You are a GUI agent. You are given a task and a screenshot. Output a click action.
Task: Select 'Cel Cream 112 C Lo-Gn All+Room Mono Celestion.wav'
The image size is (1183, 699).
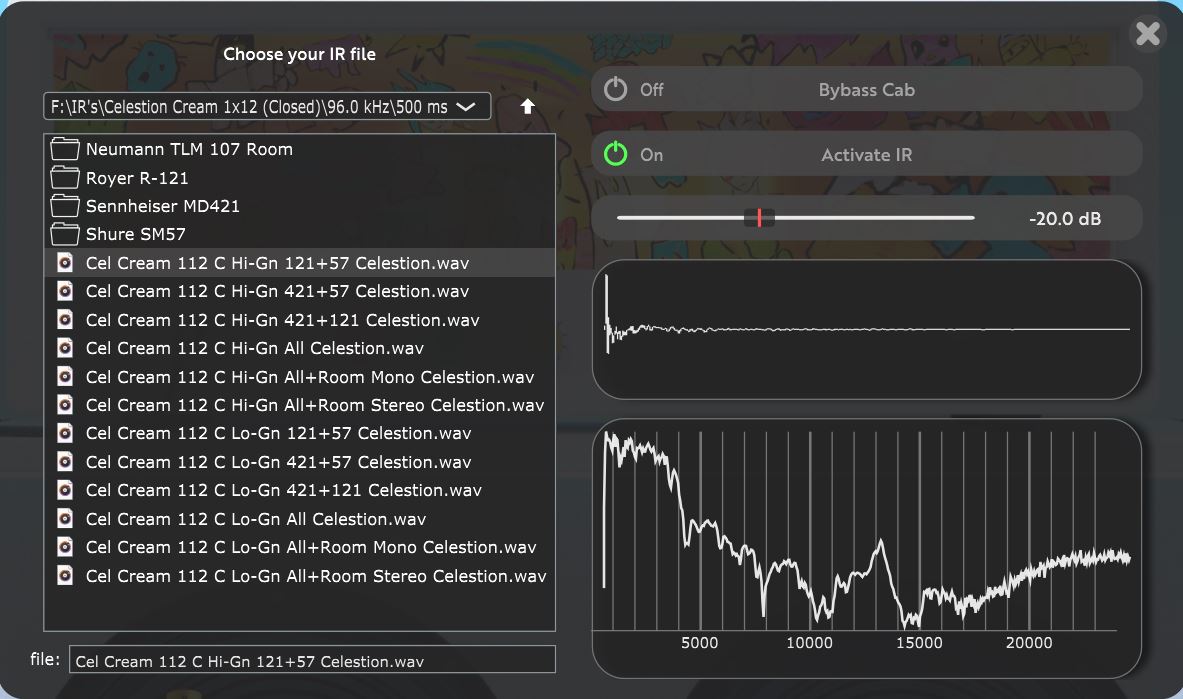click(300, 547)
